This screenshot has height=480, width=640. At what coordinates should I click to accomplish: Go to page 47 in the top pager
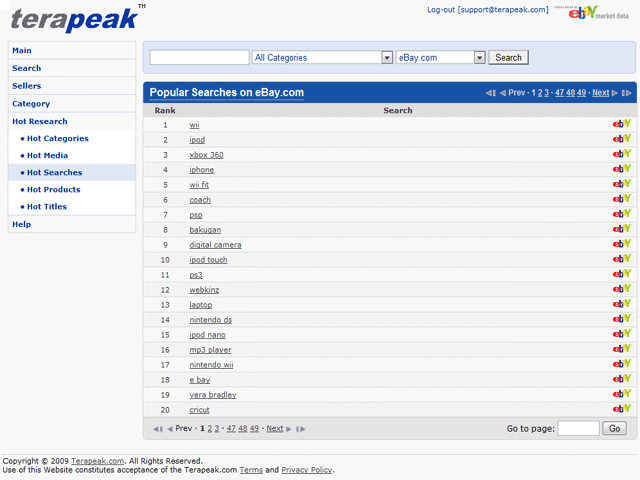pos(559,93)
